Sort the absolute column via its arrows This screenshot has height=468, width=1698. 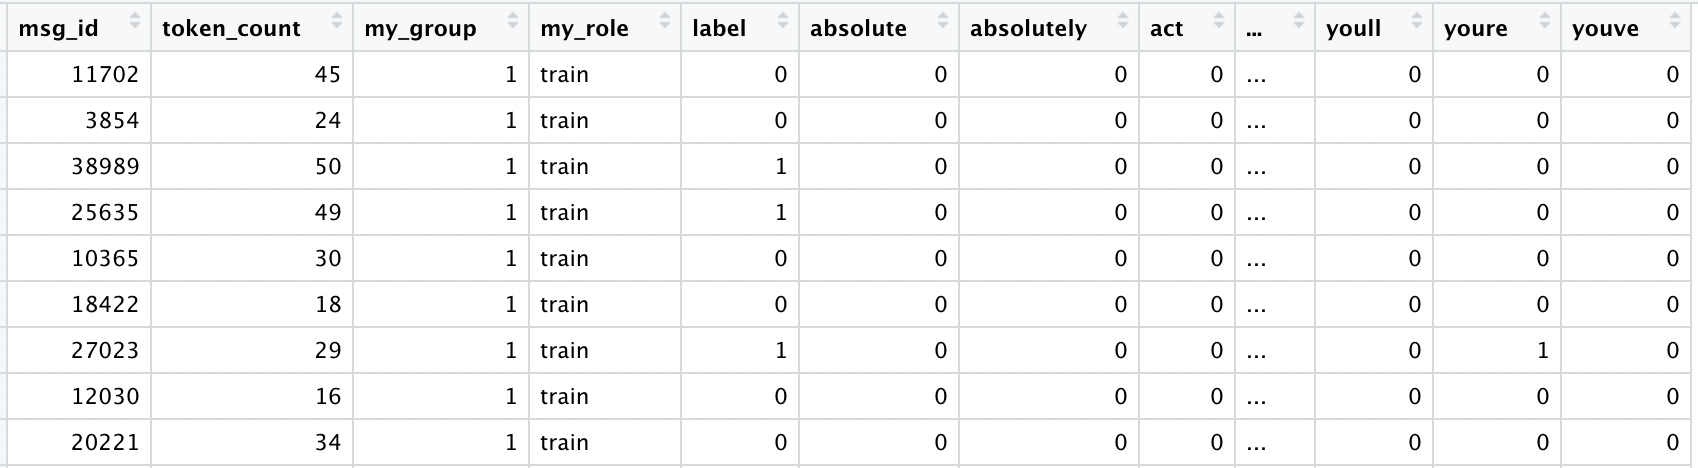(944, 20)
